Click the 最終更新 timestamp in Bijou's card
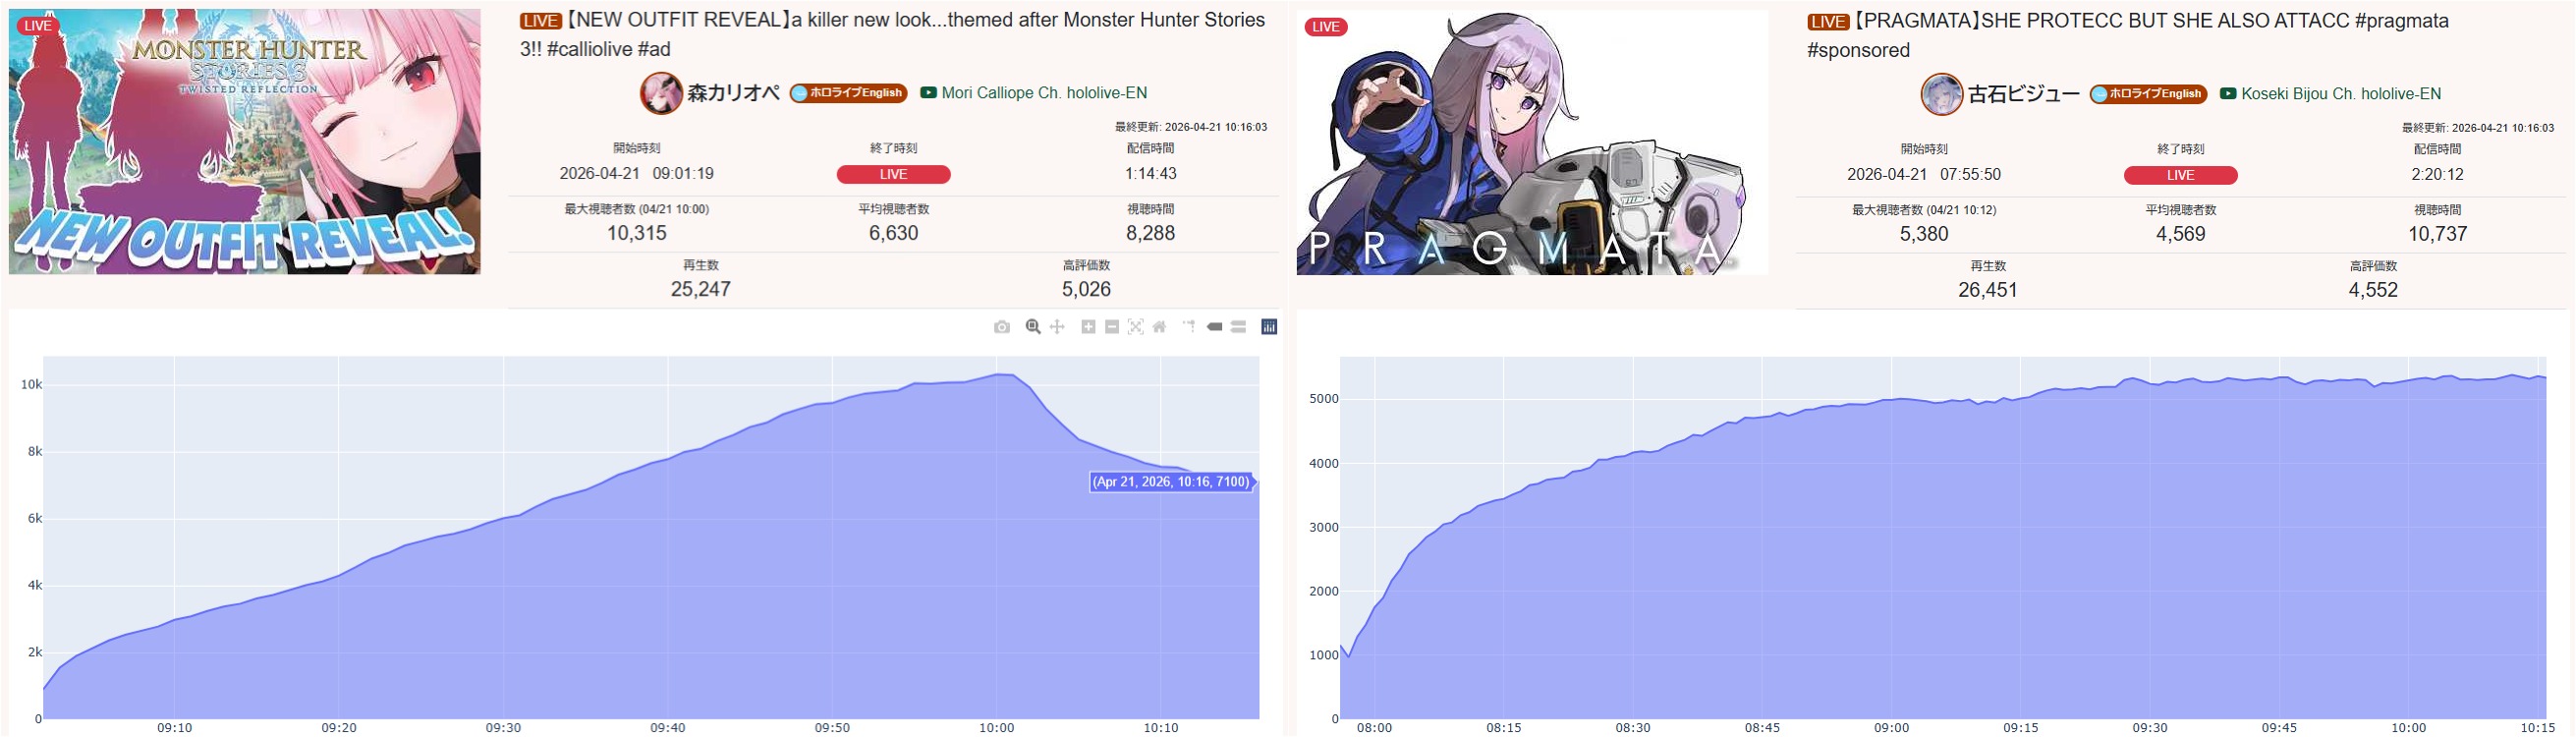The image size is (2576, 737). pos(2478,128)
